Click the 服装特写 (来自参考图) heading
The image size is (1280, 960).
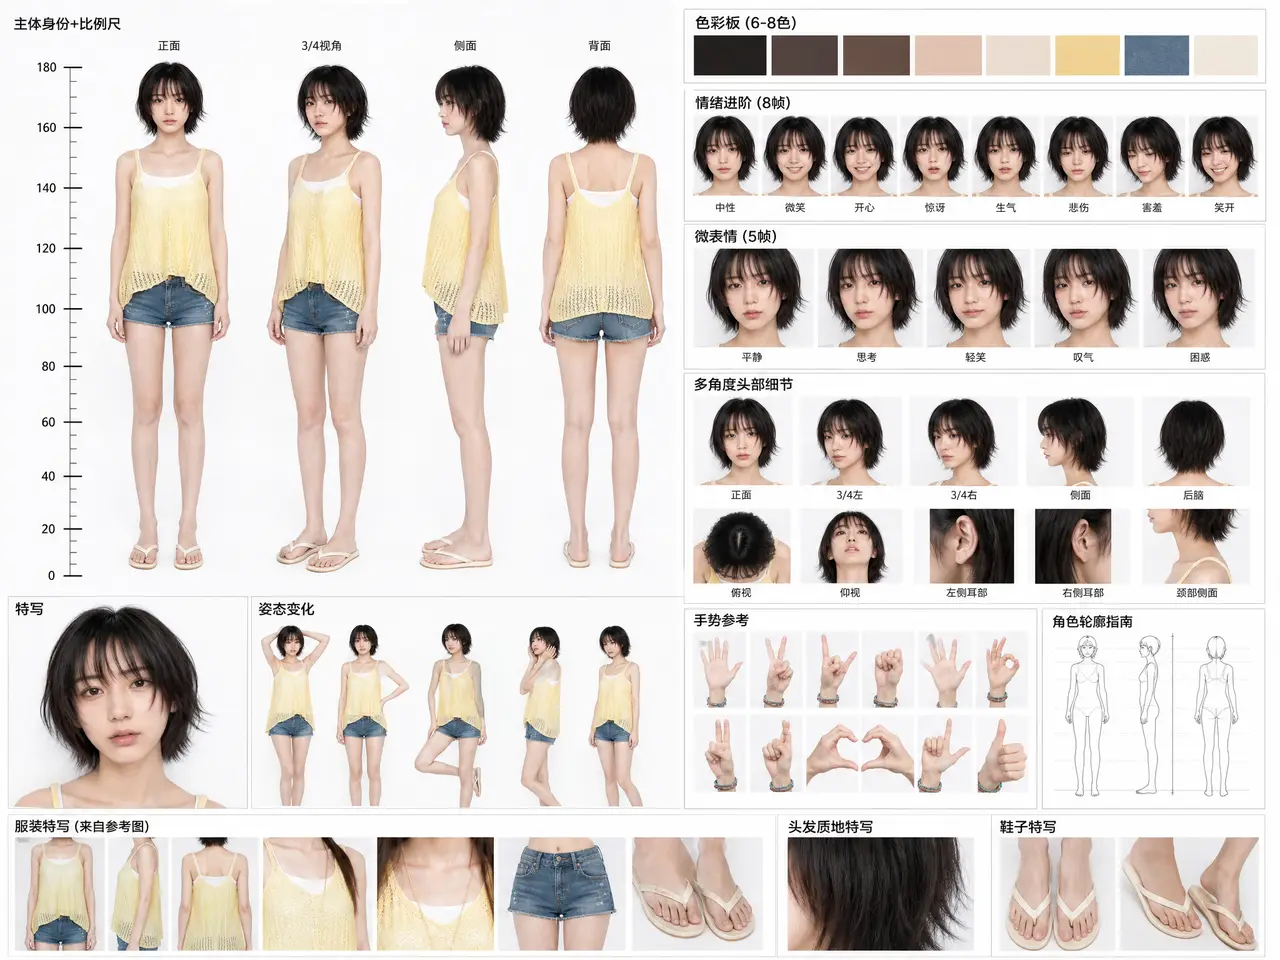(82, 826)
